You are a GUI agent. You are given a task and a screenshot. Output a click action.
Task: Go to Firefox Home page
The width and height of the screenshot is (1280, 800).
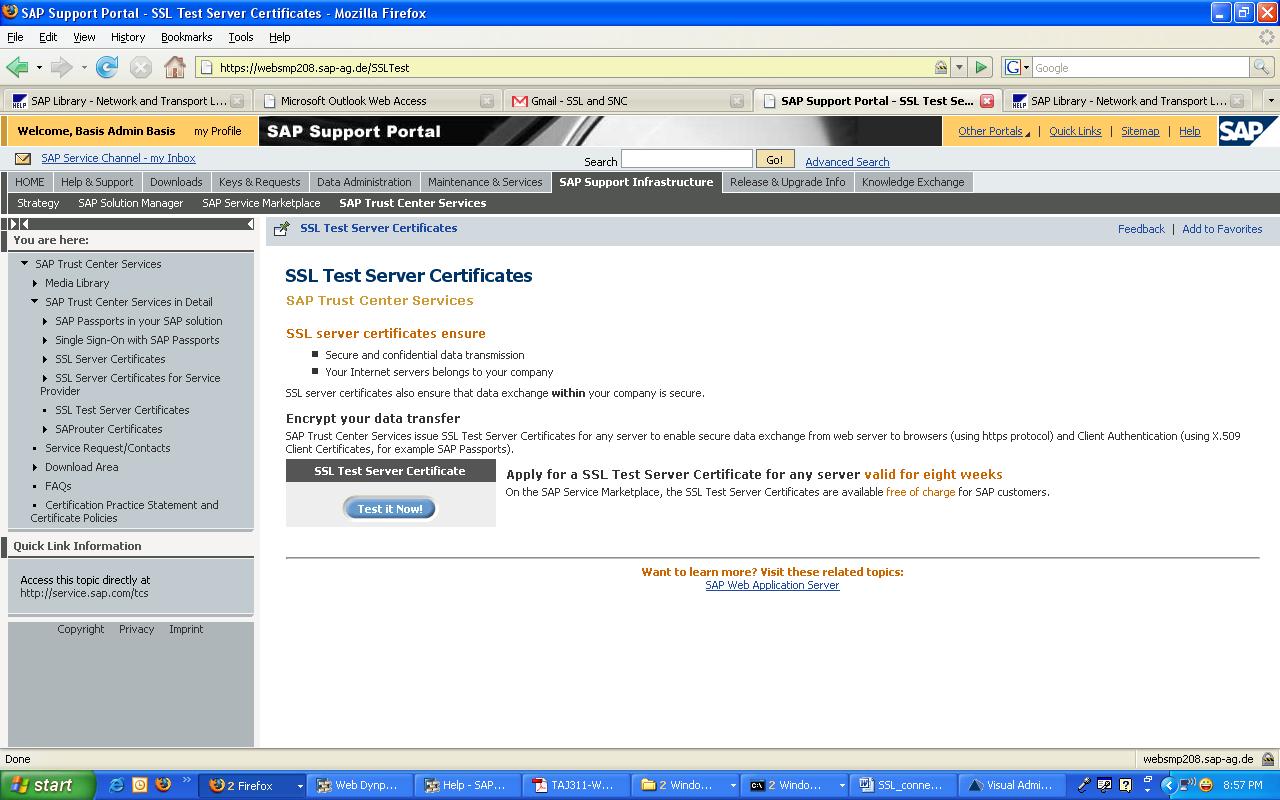click(x=175, y=67)
